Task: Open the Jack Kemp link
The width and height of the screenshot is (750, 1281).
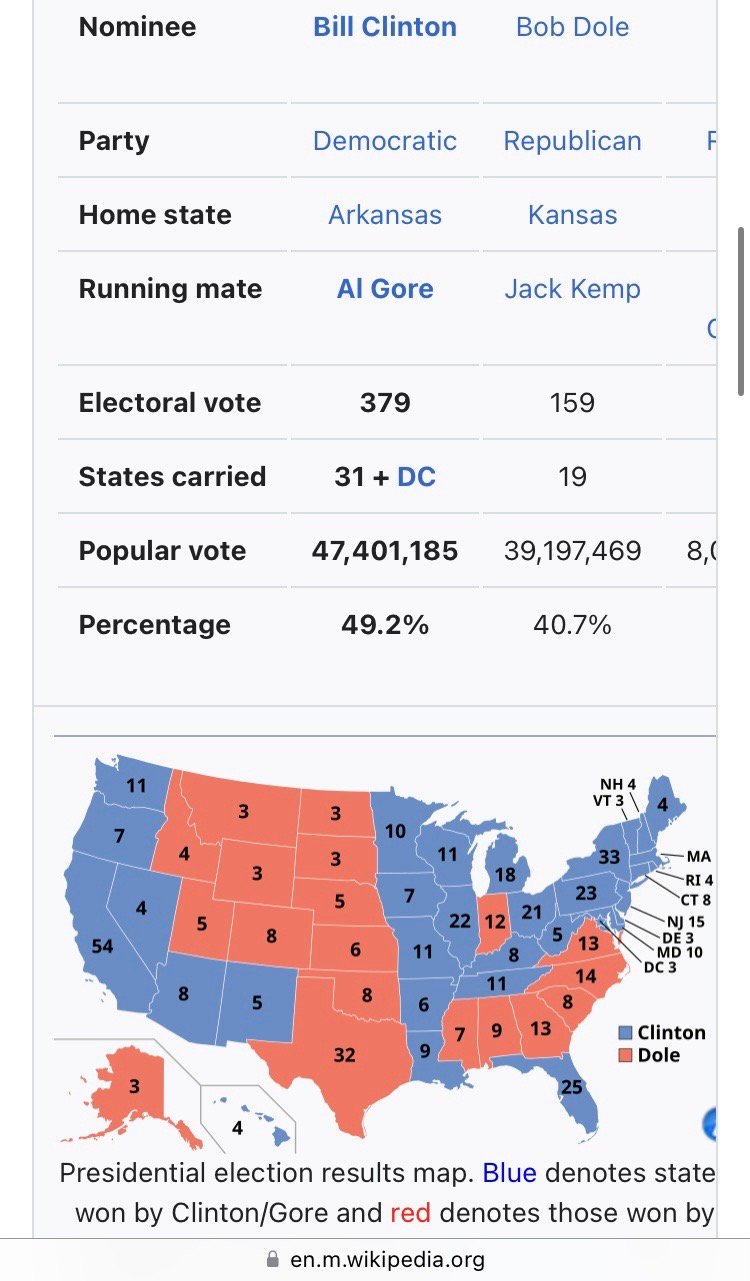Action: click(573, 289)
